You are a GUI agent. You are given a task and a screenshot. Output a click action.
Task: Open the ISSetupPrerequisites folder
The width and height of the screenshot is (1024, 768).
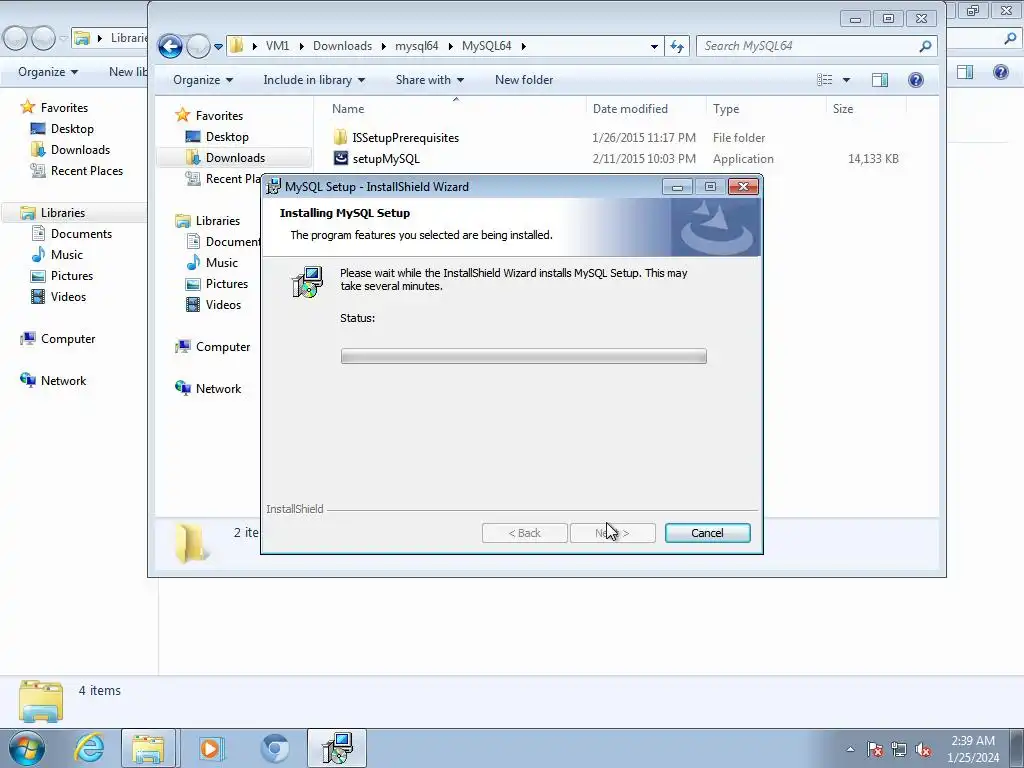click(406, 138)
